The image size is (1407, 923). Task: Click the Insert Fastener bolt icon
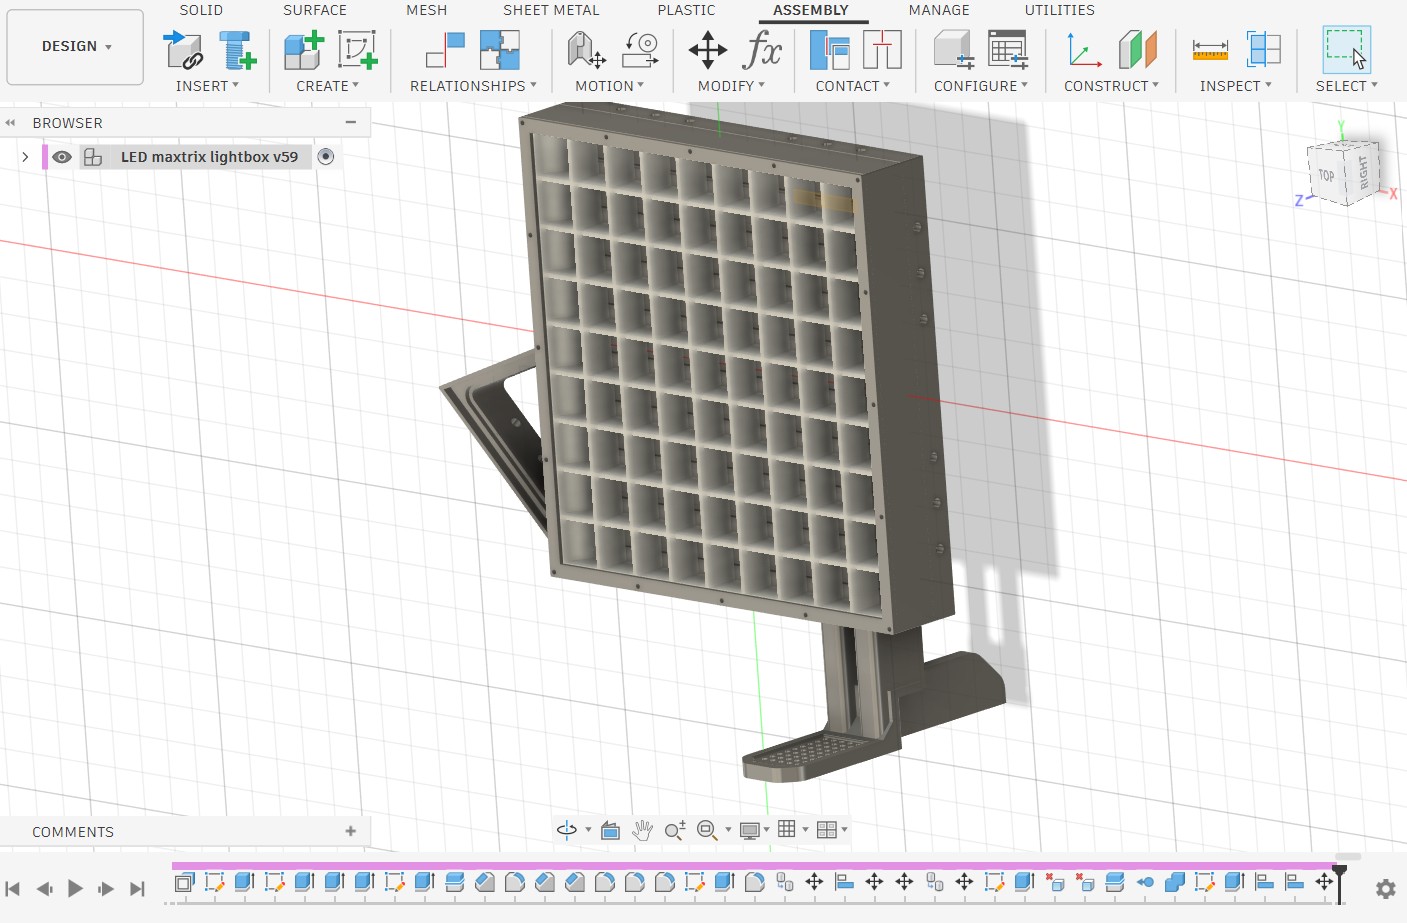[x=238, y=49]
